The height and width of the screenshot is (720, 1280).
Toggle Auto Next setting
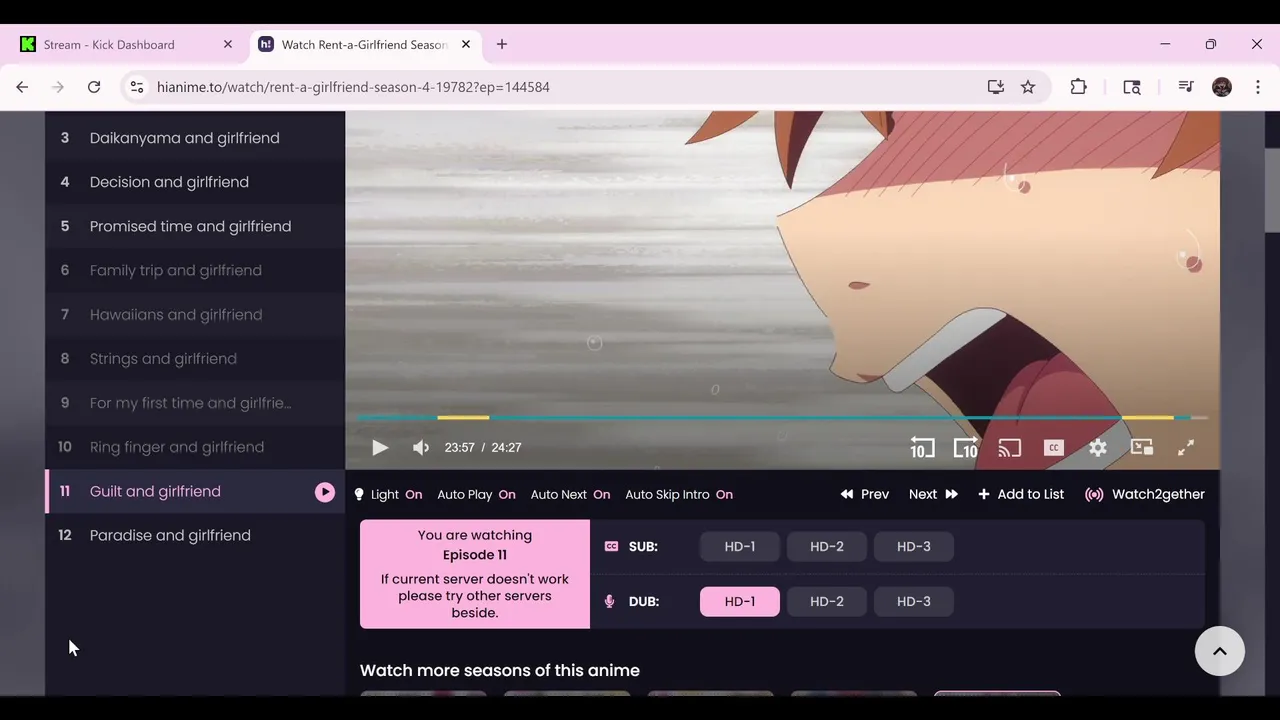point(570,494)
